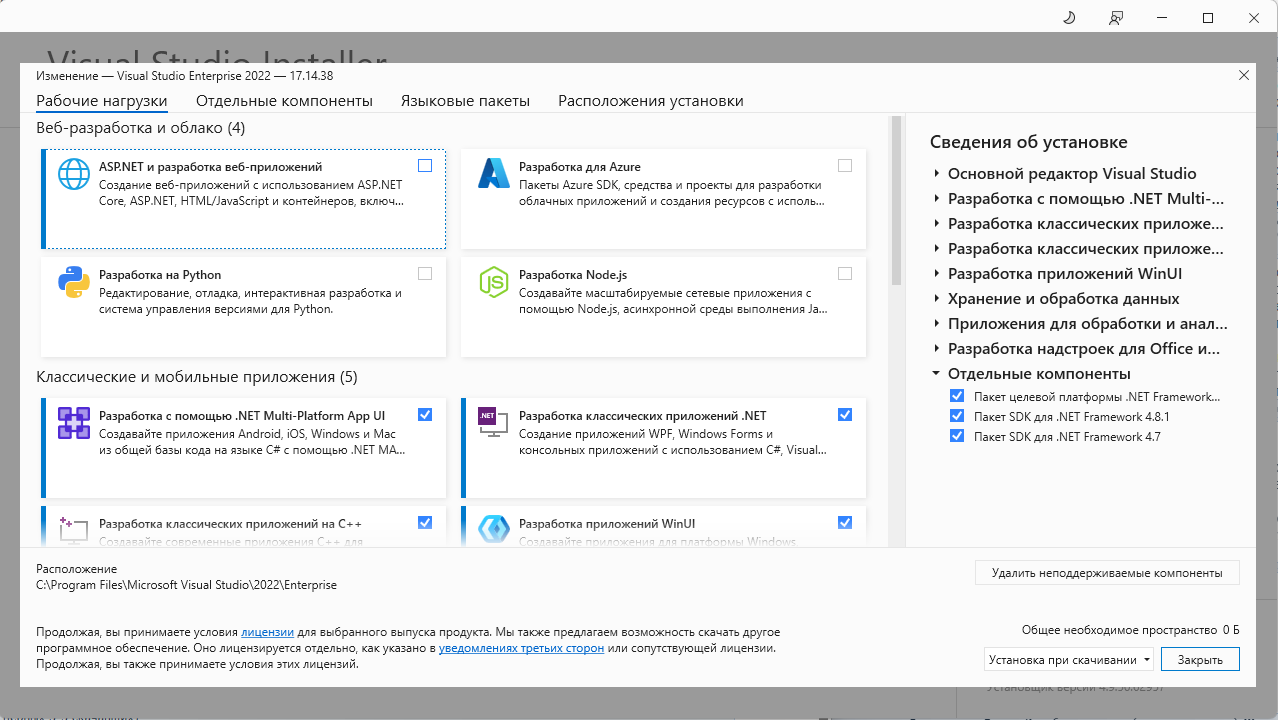Switch to the 'Рабочие нагрузки' tab
Screen dimensions: 1278x720
pyautogui.click(x=101, y=101)
